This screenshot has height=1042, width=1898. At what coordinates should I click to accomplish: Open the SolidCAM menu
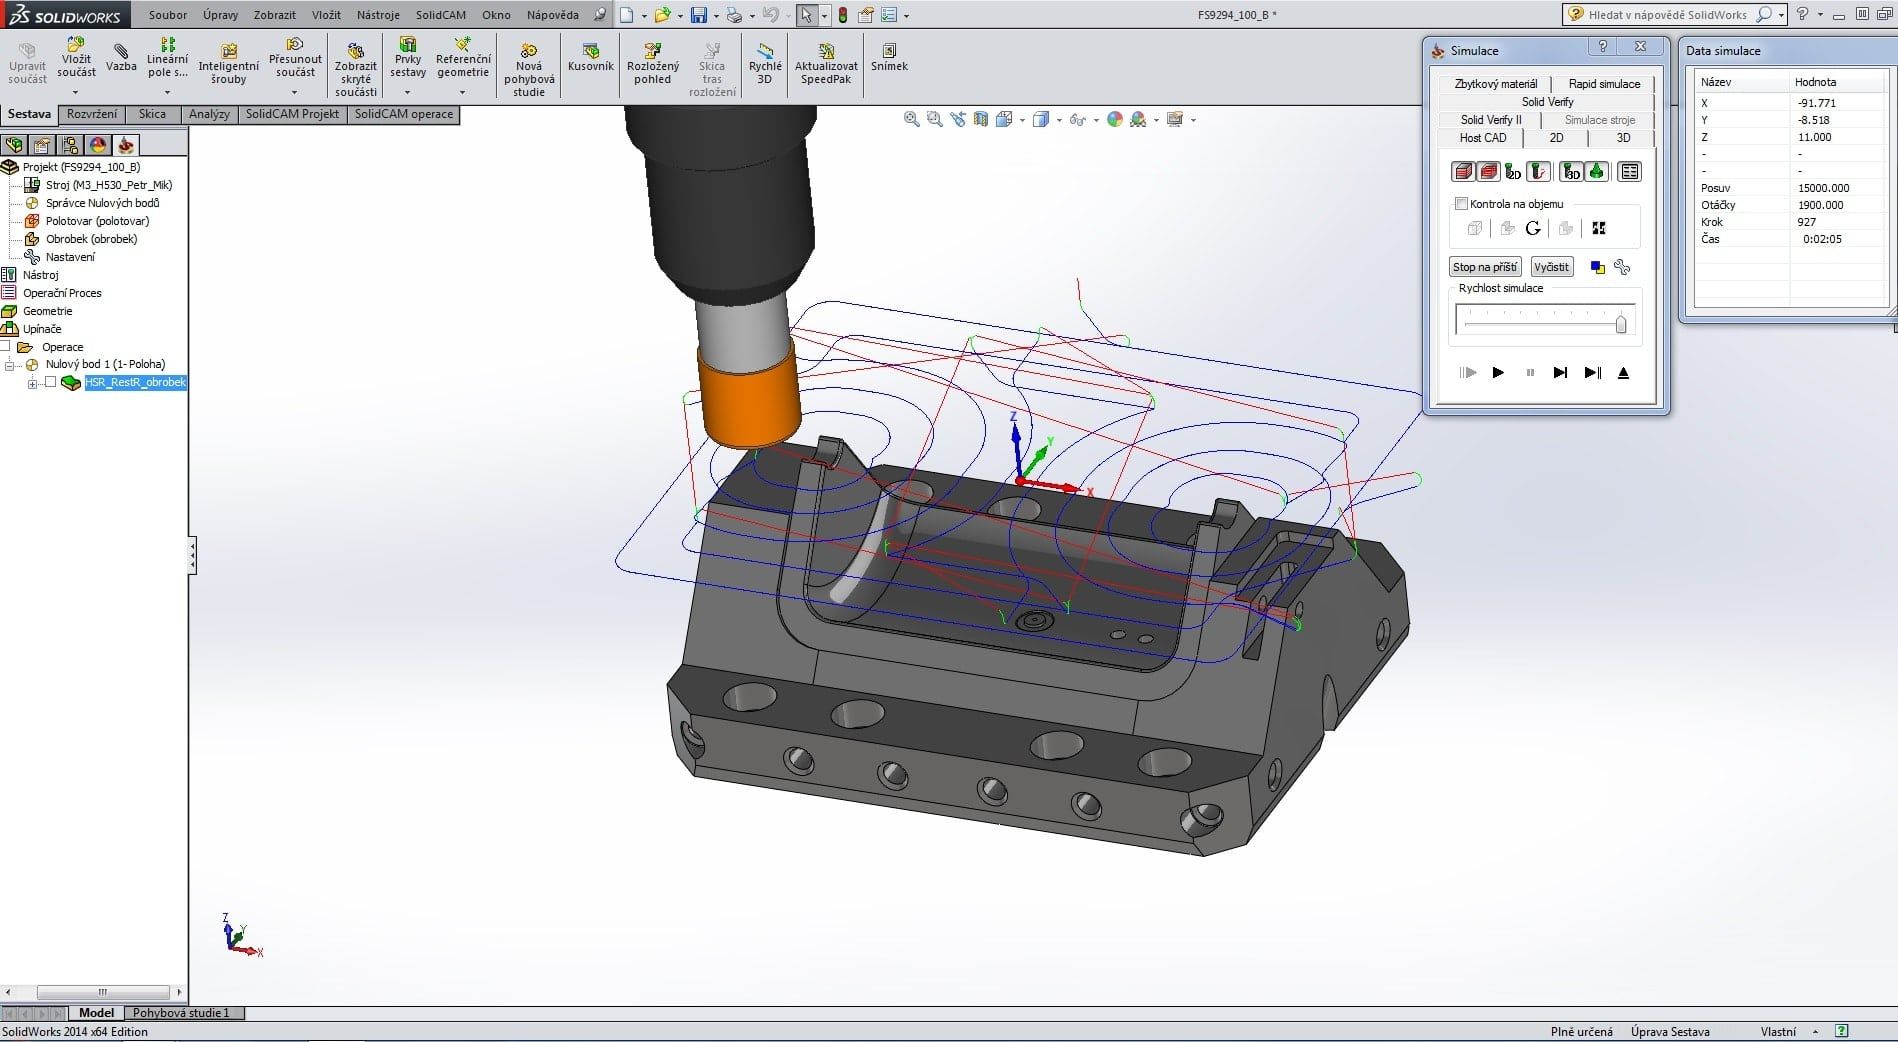441,15
